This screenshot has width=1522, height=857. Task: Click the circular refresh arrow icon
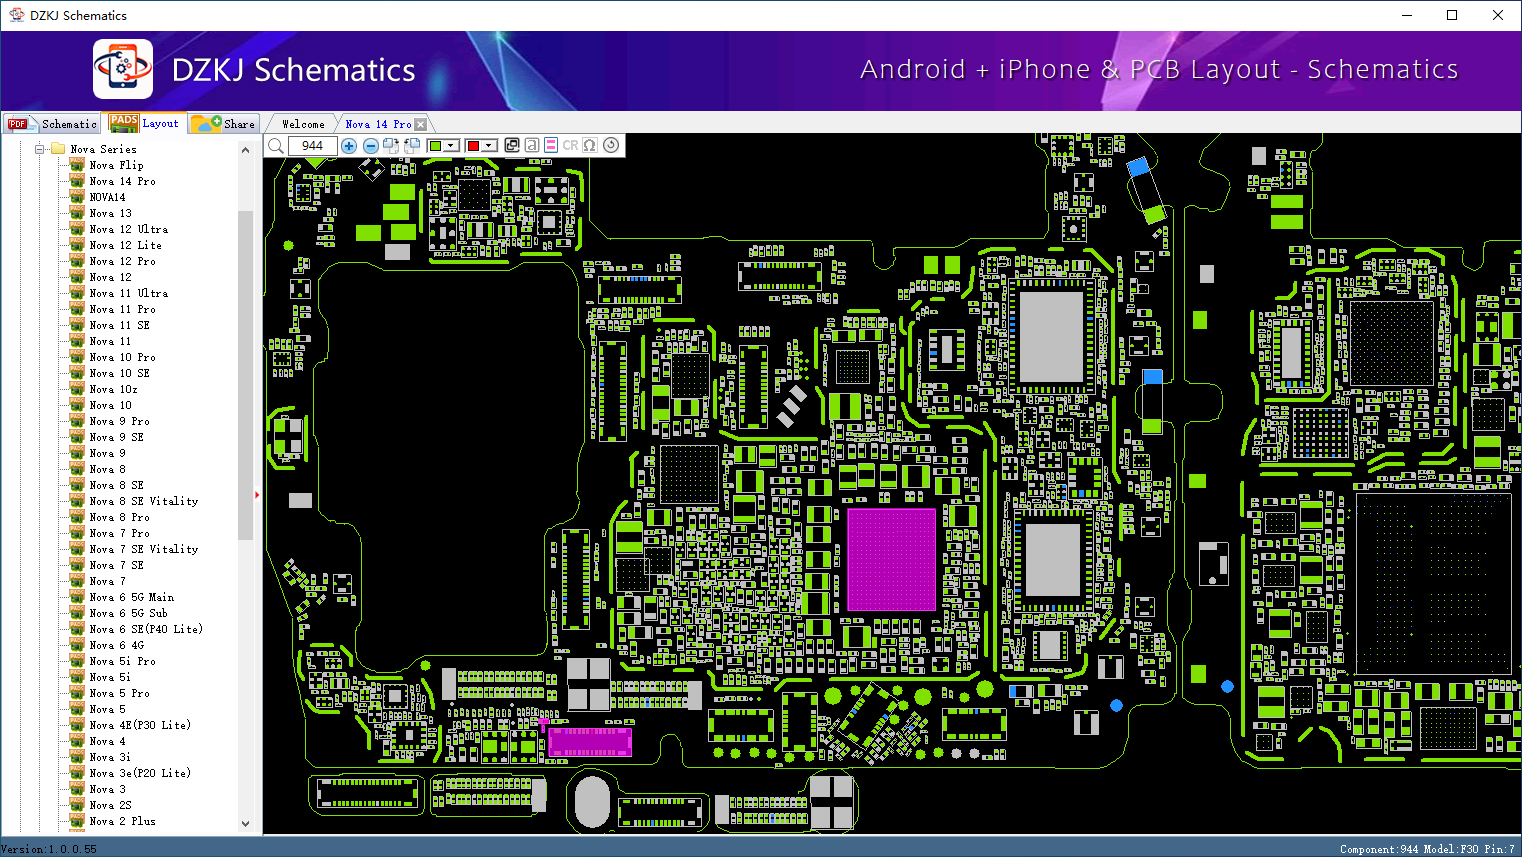pos(611,145)
